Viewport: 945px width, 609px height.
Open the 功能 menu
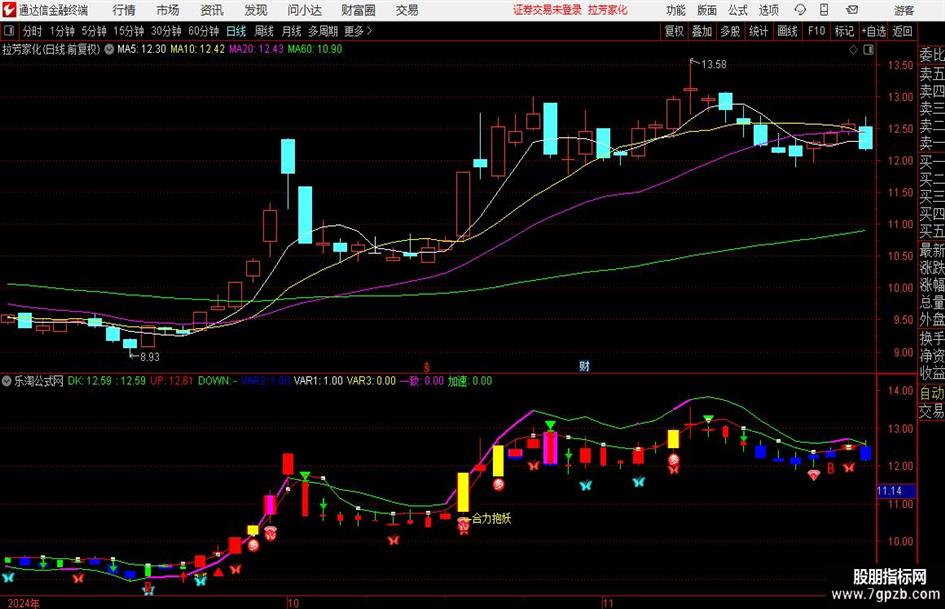coord(676,10)
